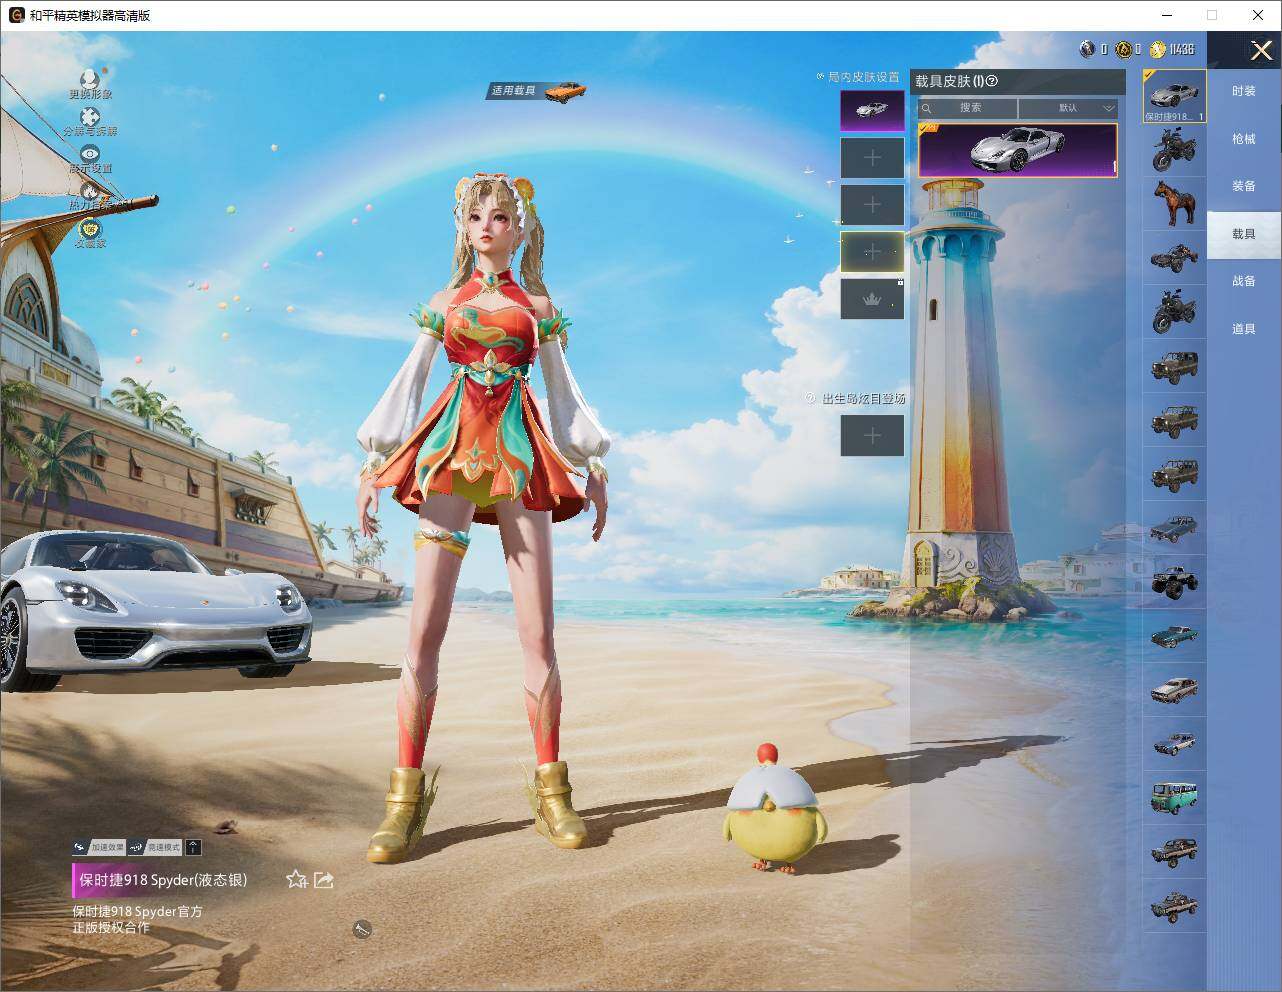Add skin to second empty in-match slot

pyautogui.click(x=872, y=205)
